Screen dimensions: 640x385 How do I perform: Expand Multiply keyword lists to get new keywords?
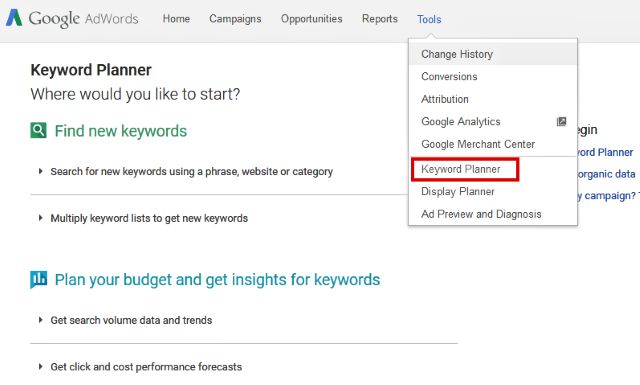pyautogui.click(x=149, y=218)
